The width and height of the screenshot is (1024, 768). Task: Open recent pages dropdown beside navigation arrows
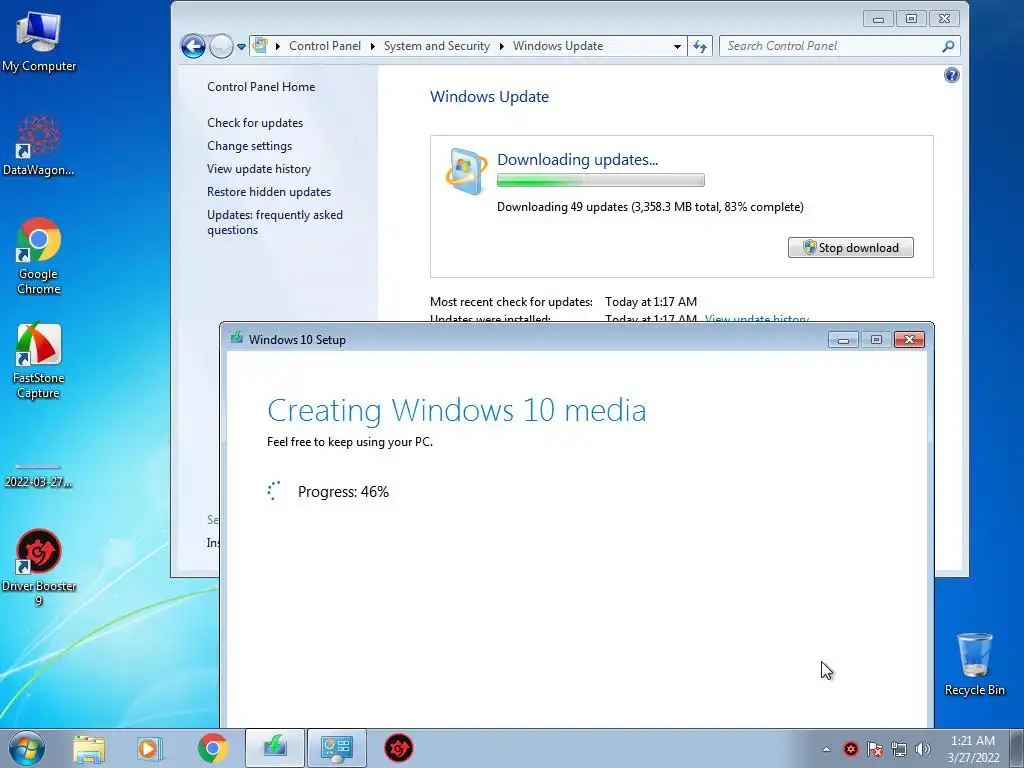click(x=241, y=46)
